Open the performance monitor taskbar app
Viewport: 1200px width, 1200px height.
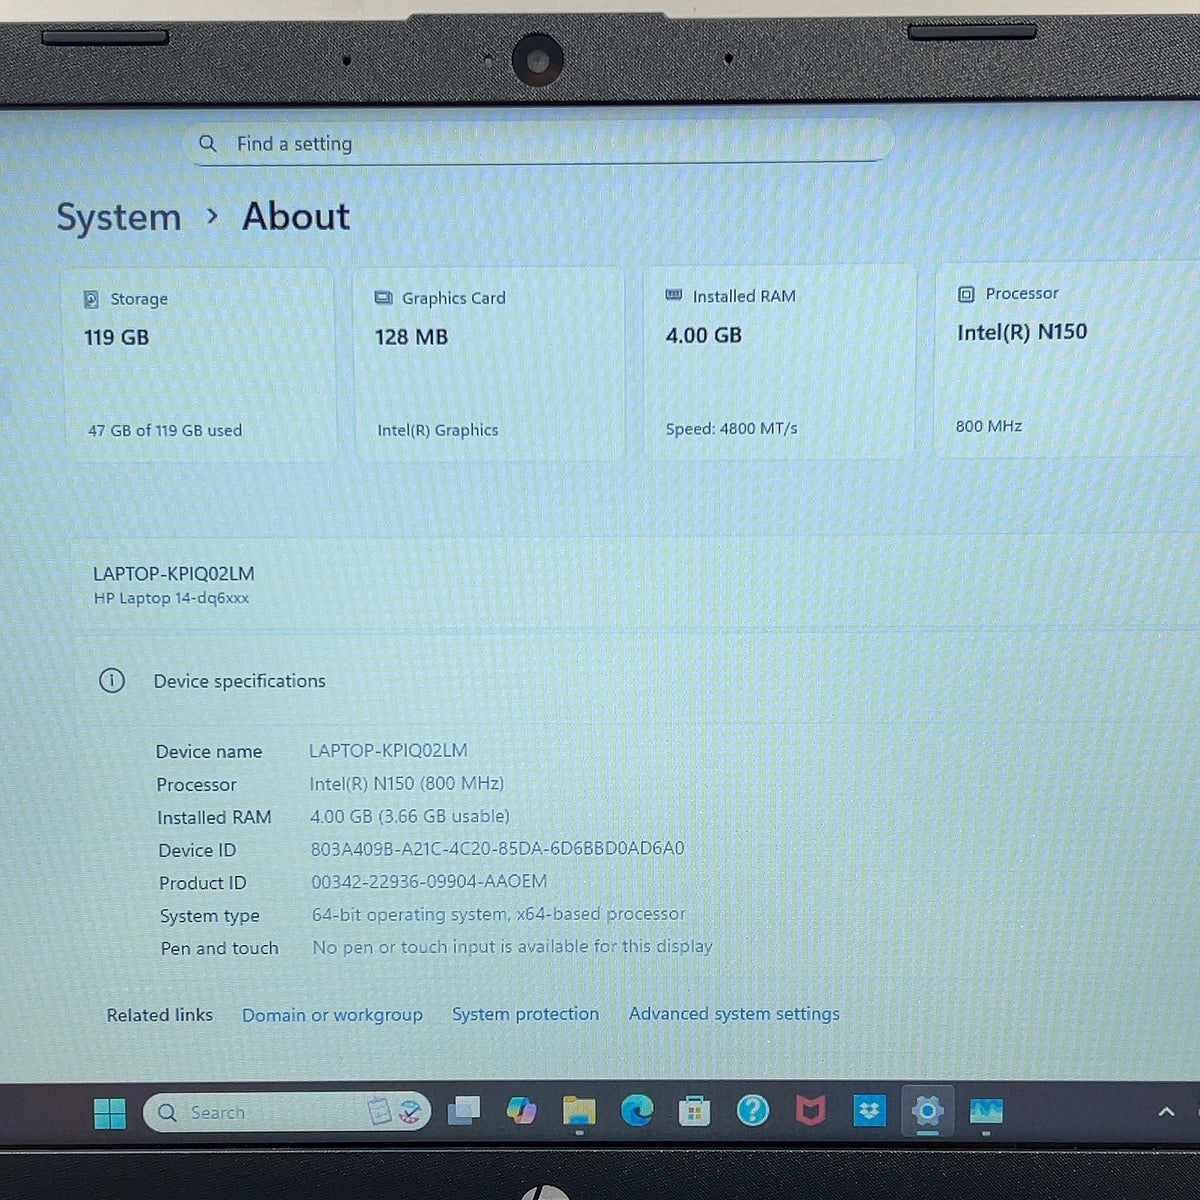(986, 1110)
